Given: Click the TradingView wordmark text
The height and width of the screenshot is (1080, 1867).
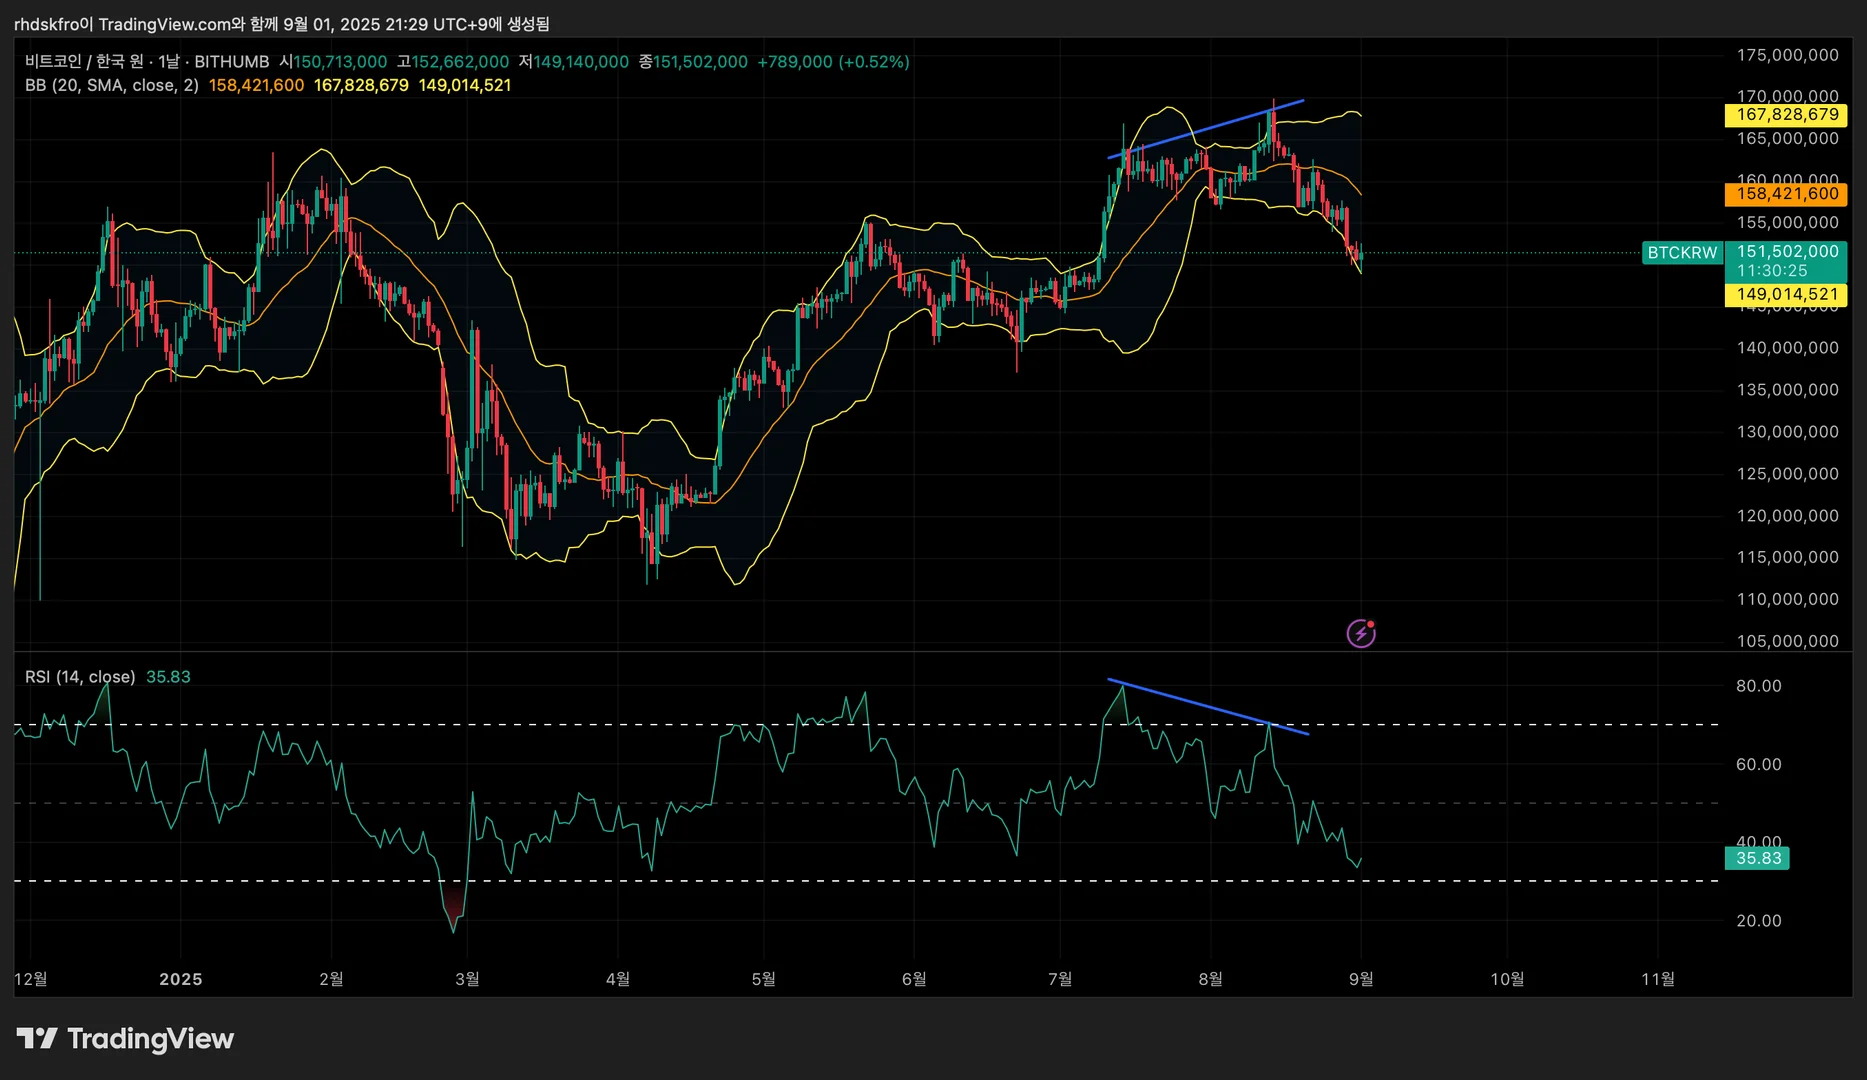Looking at the screenshot, I should tap(150, 1039).
